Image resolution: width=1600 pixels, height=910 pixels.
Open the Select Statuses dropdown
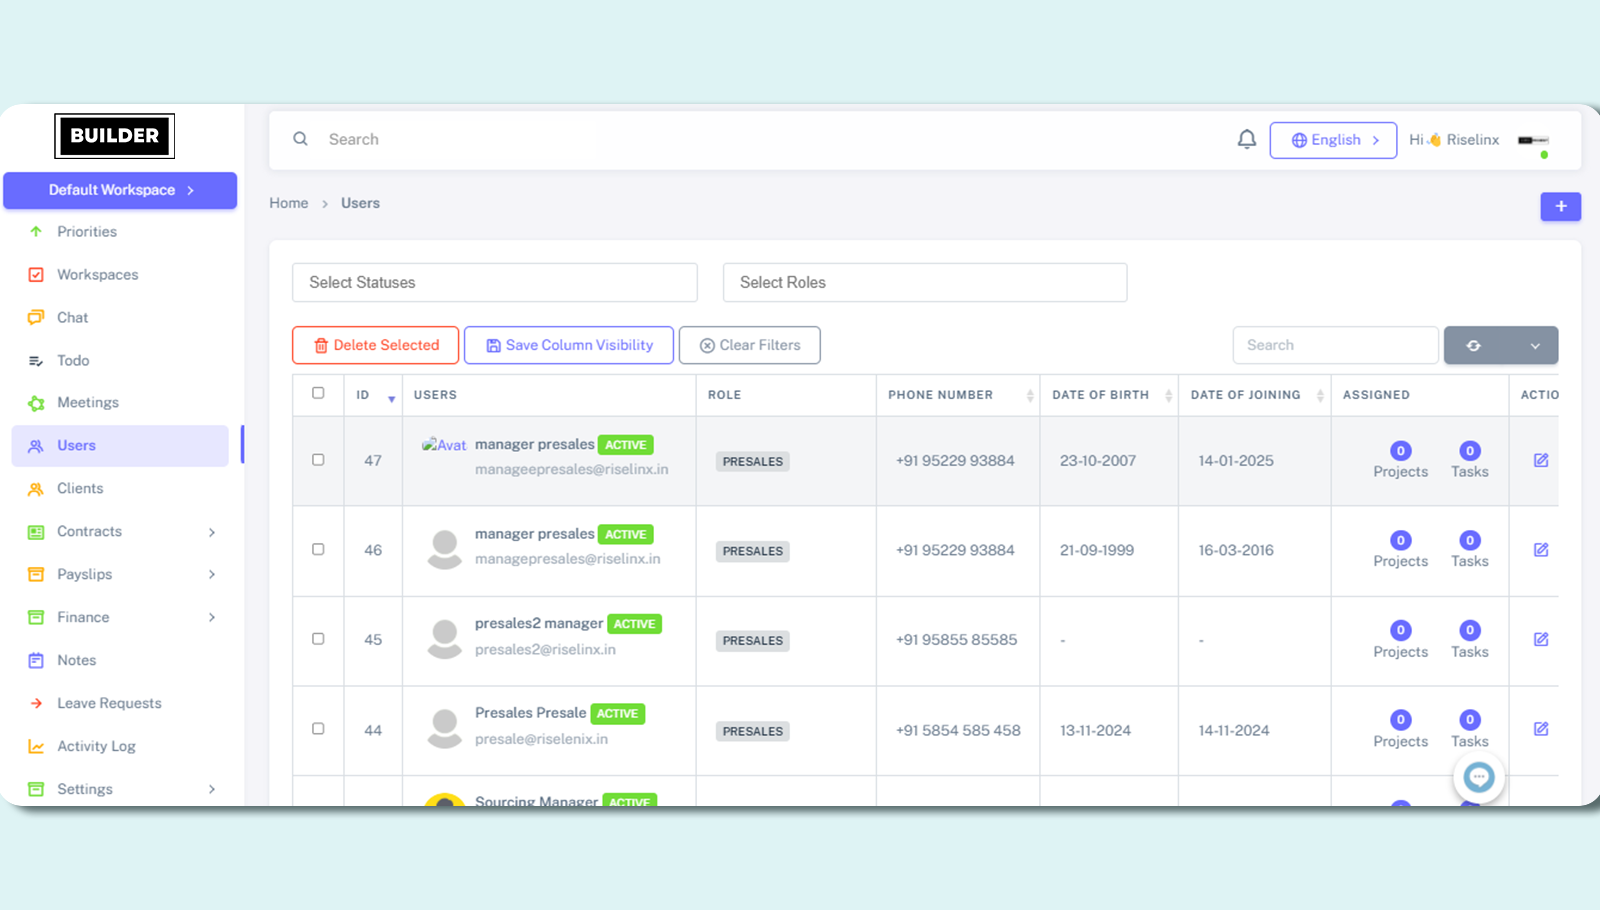click(494, 283)
